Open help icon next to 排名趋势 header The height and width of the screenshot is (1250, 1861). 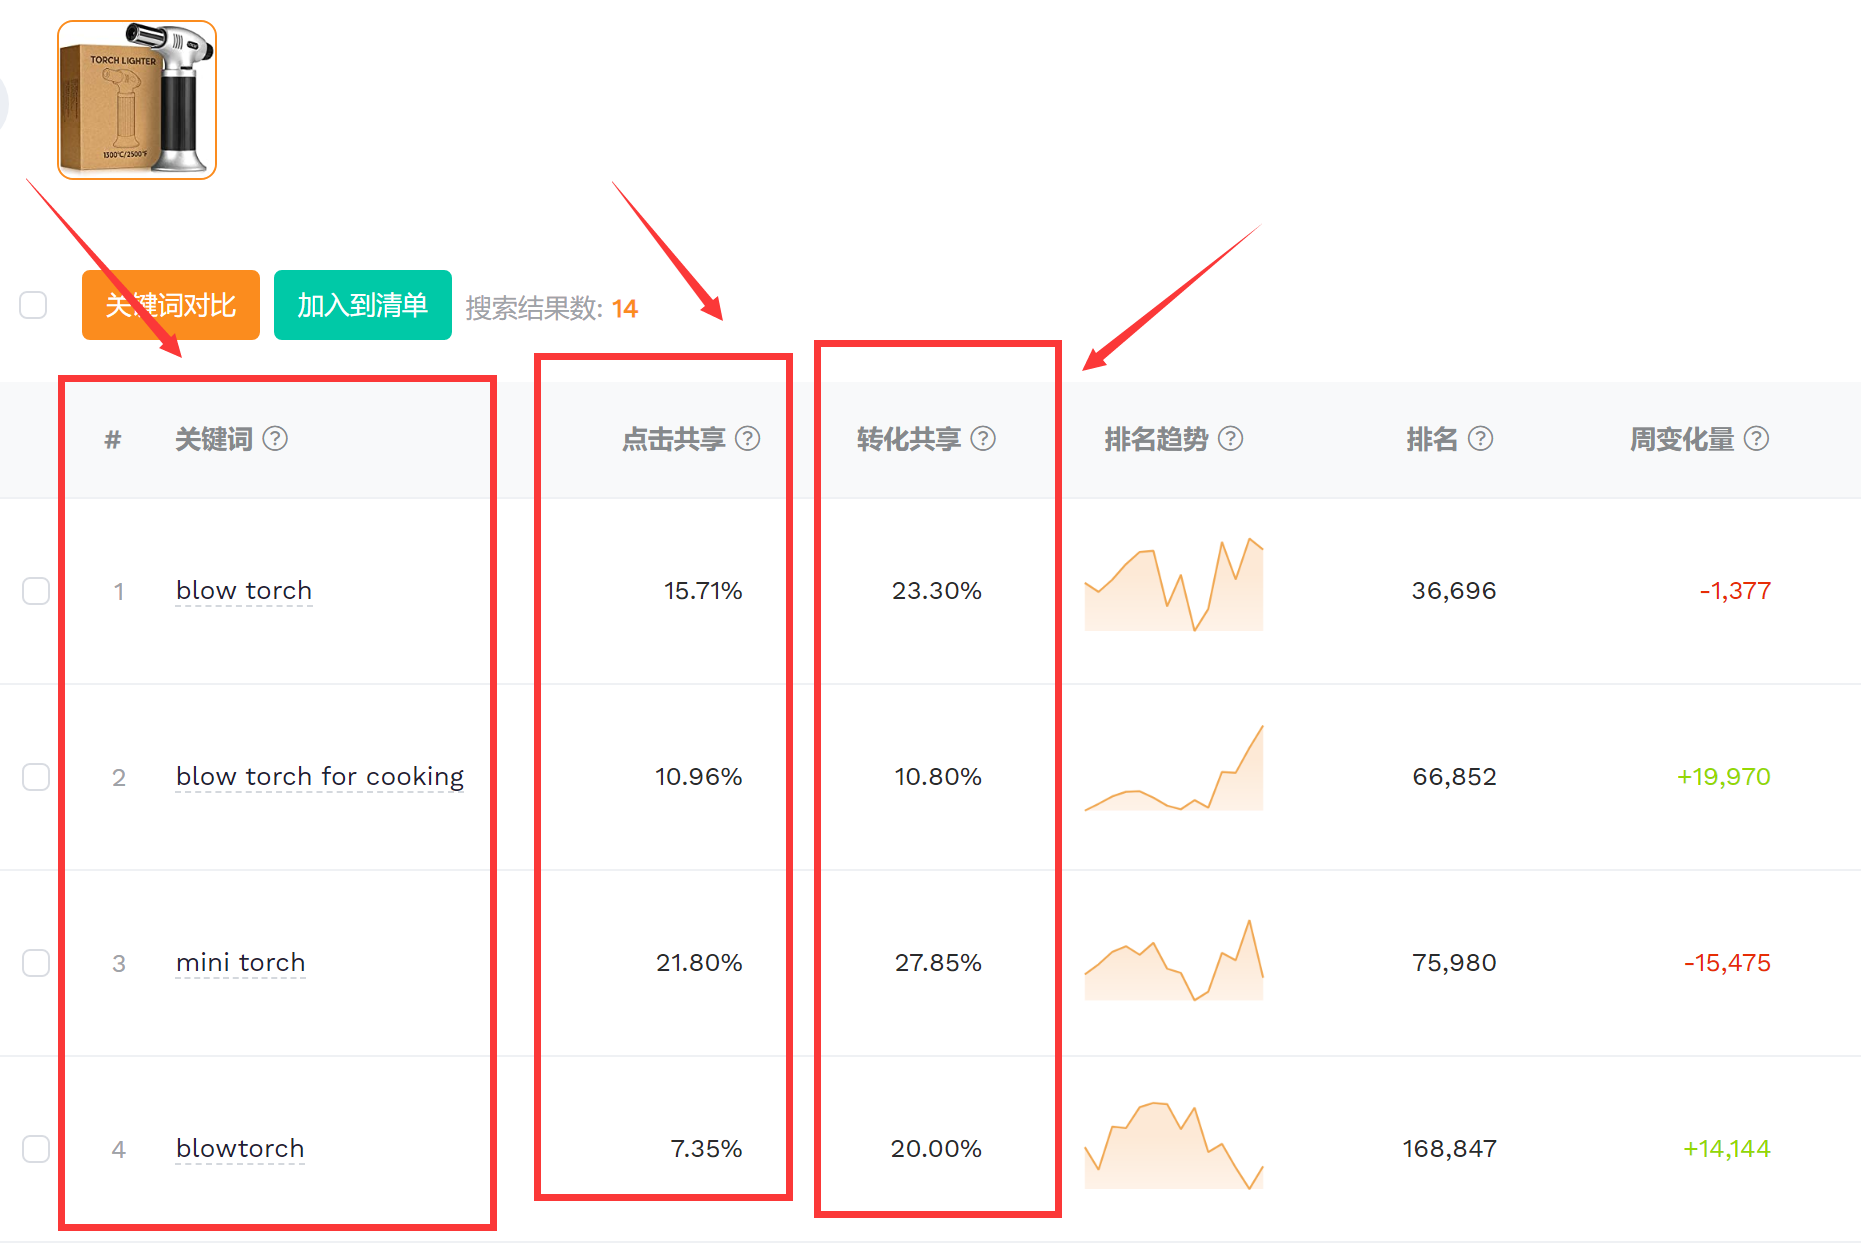pyautogui.click(x=1231, y=439)
